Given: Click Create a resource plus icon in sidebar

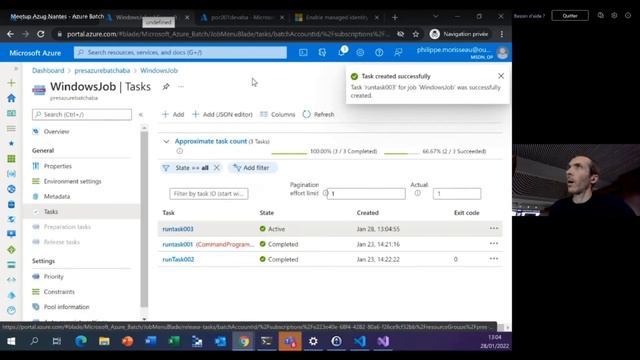Looking at the screenshot, I should click(x=11, y=83).
